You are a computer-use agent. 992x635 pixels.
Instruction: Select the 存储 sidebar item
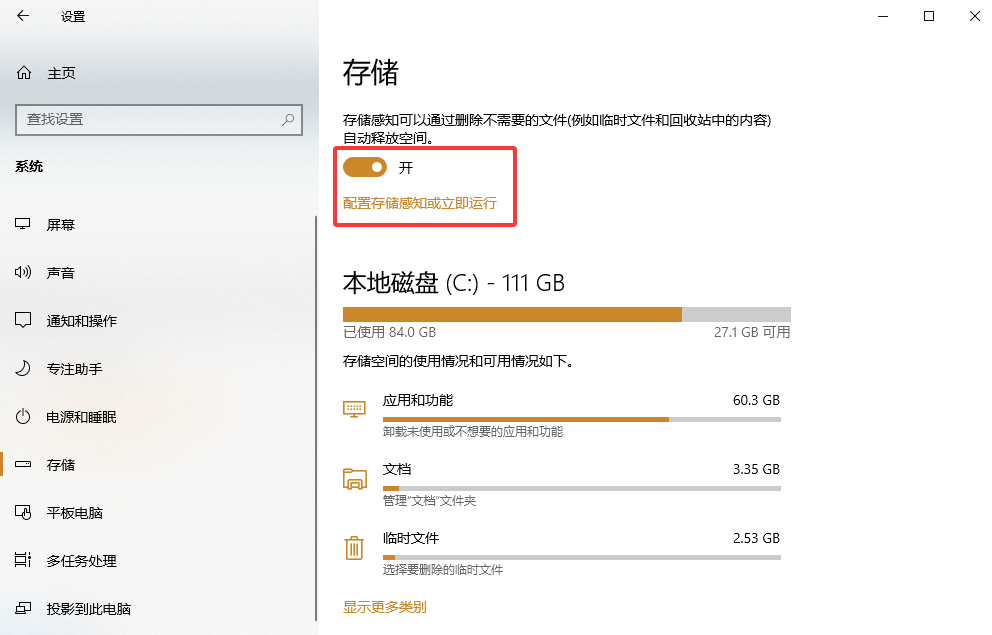[60, 464]
